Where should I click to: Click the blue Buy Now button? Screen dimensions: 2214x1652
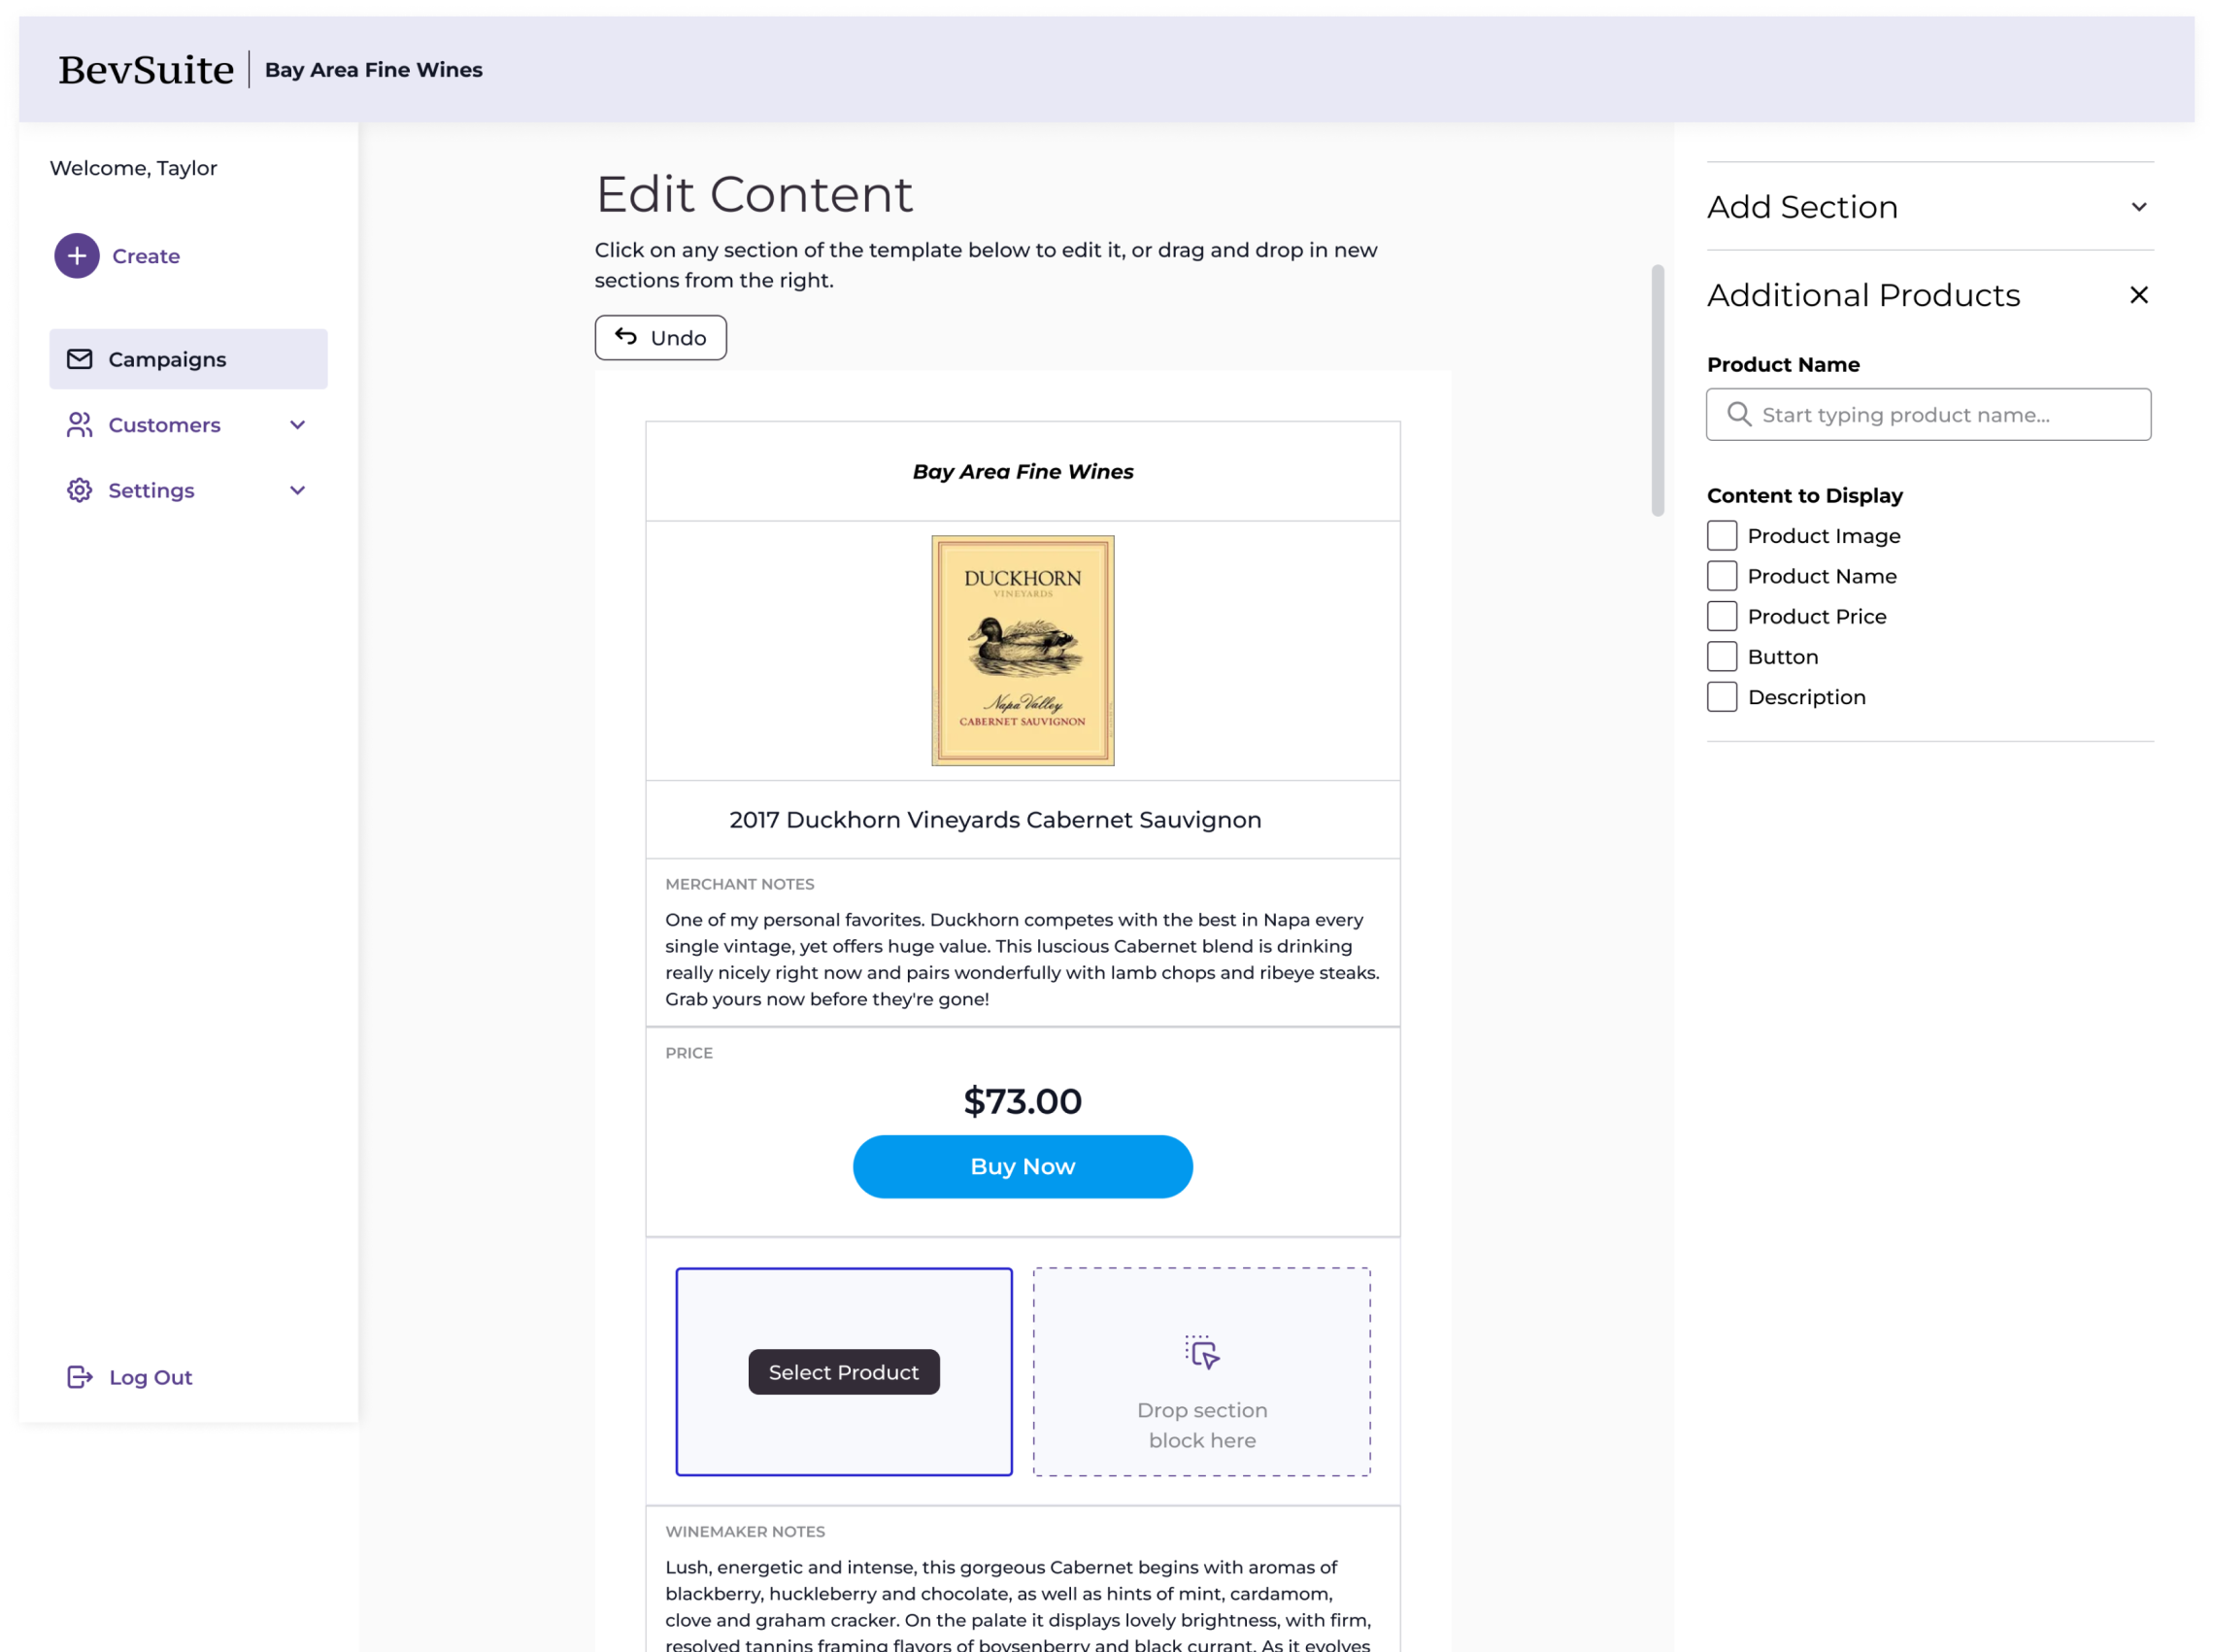[x=1022, y=1166]
